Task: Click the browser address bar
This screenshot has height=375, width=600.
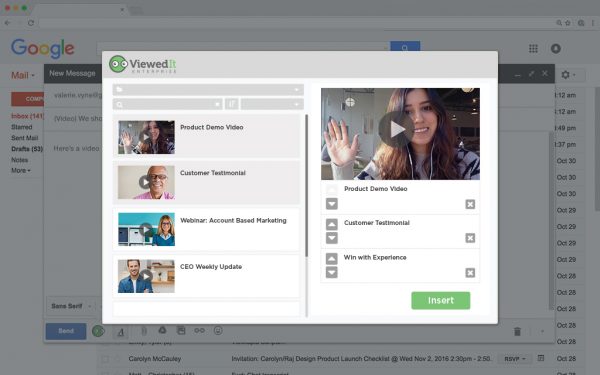Action: (x=295, y=23)
